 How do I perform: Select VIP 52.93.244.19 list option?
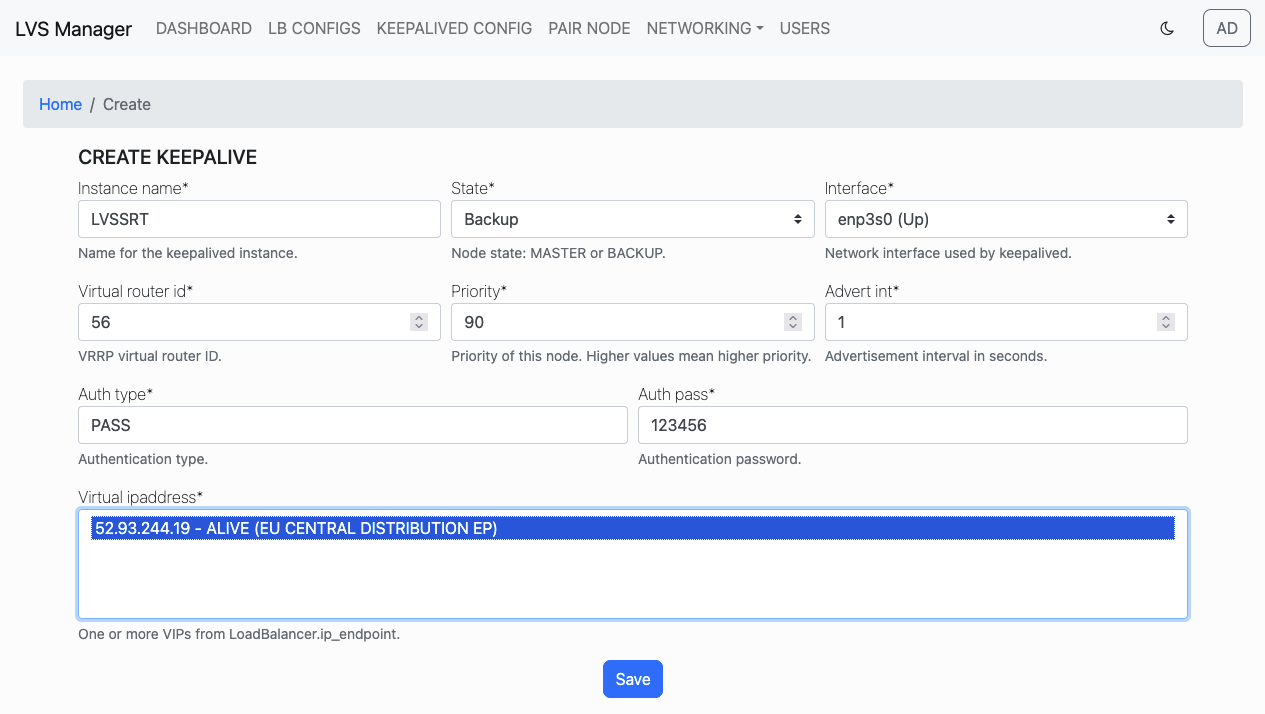click(x=633, y=528)
